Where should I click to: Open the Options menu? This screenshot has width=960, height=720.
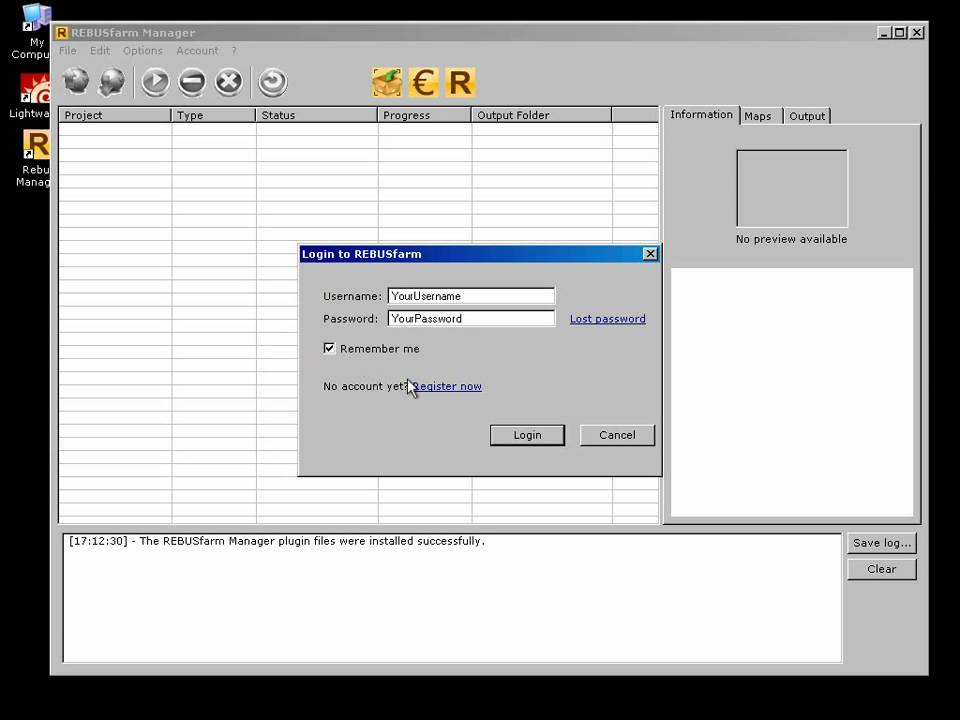pos(143,51)
